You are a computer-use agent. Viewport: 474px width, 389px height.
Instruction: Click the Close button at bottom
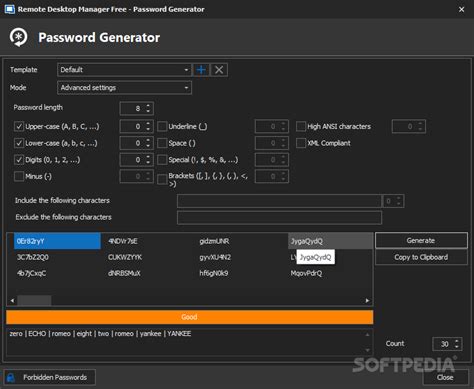coord(445,378)
